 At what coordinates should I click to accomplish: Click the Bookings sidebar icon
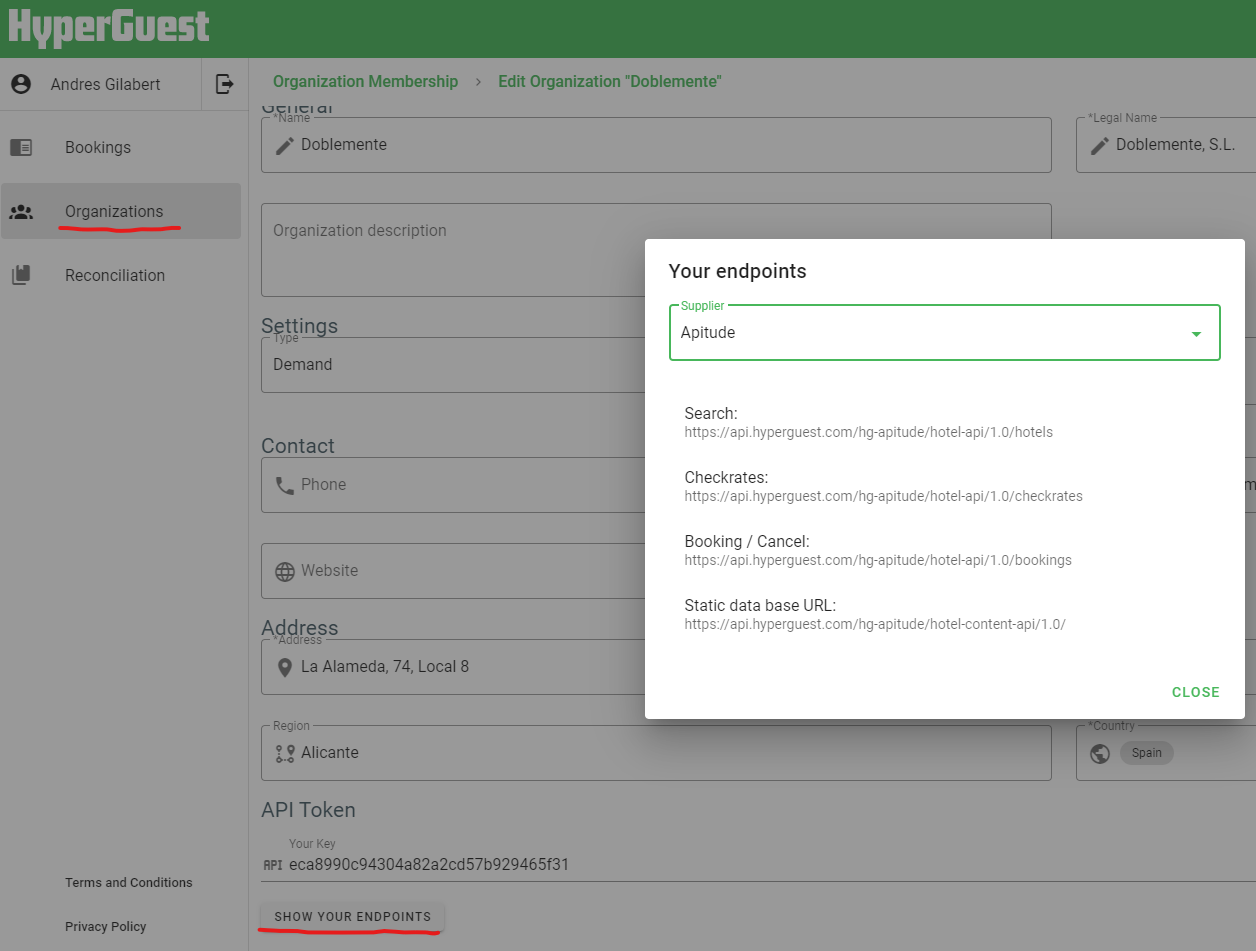coord(21,147)
